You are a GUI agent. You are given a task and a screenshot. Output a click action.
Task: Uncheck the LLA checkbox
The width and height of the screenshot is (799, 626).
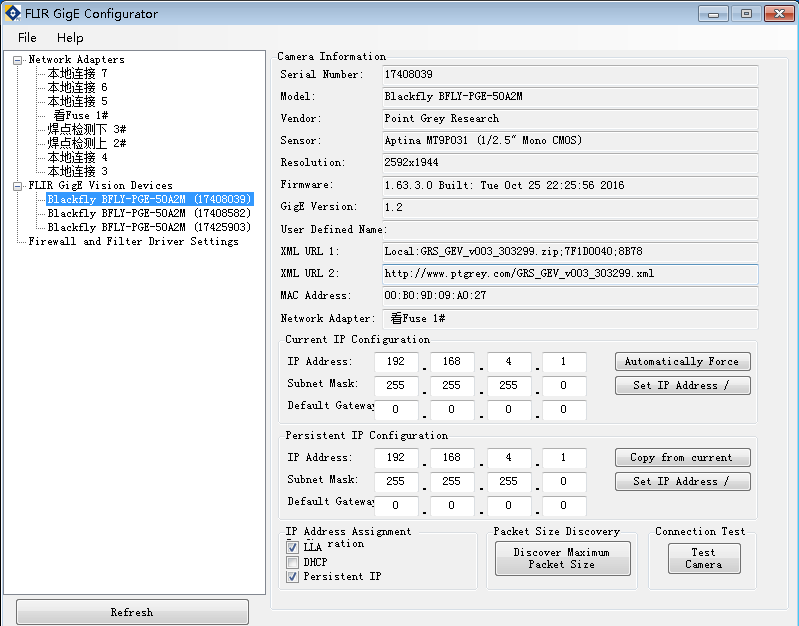click(x=292, y=547)
